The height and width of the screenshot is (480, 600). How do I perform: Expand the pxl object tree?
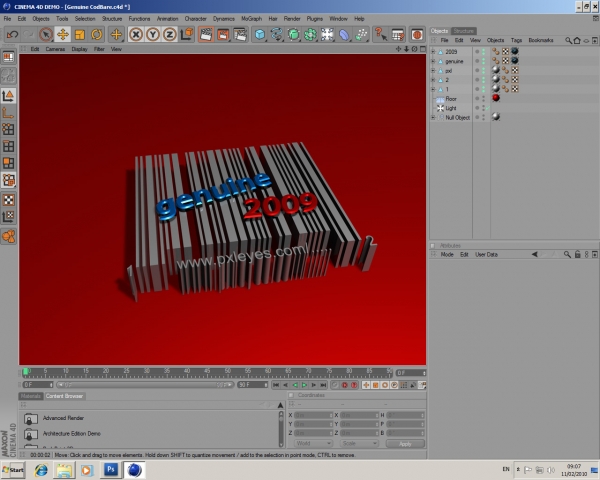(433, 70)
